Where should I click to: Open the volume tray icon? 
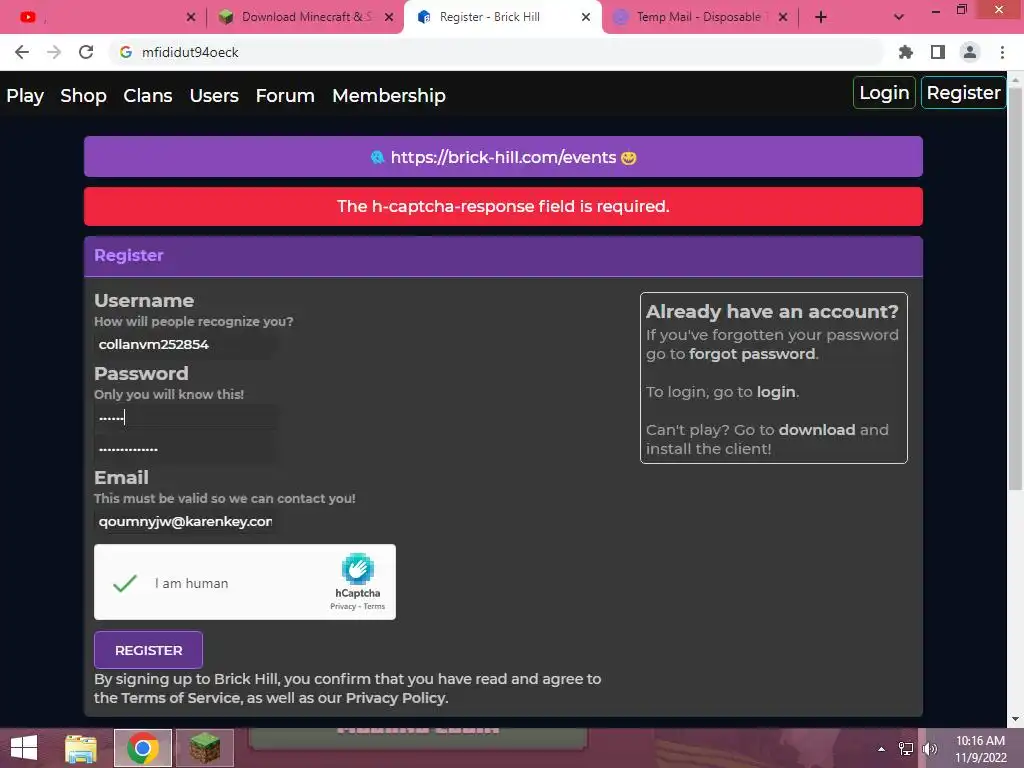coord(930,749)
